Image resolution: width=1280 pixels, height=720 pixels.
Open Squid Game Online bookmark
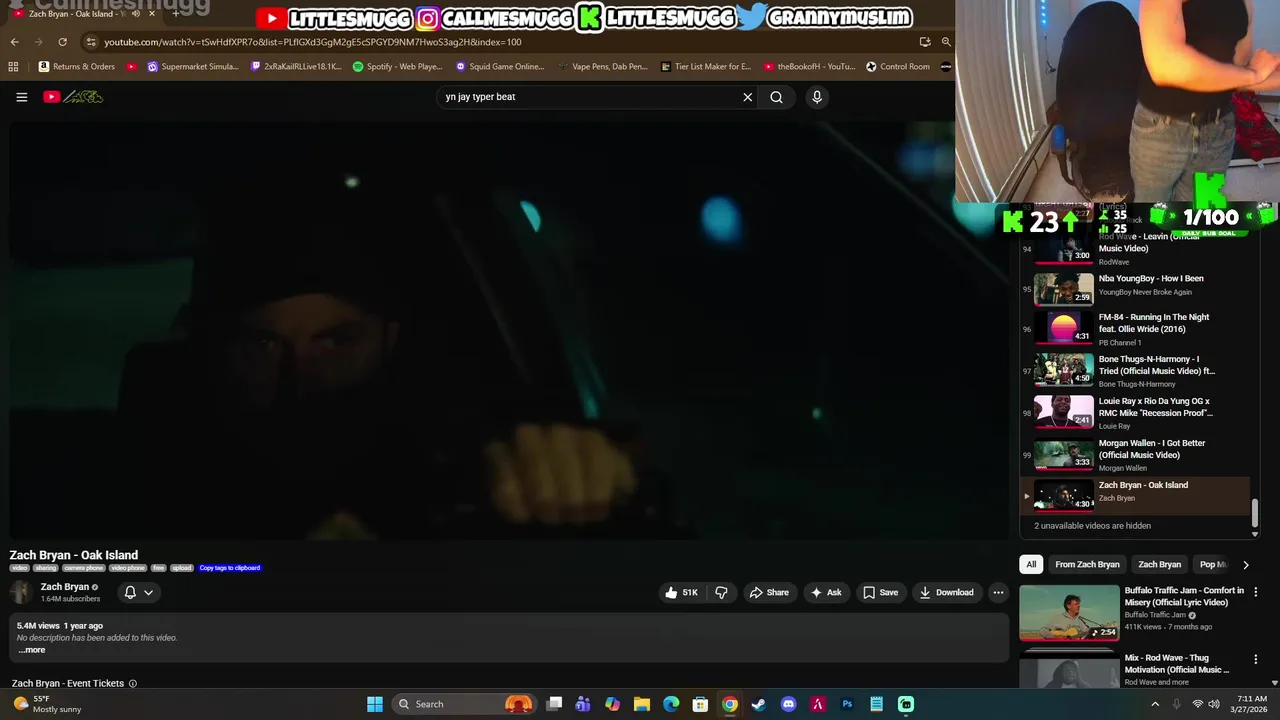pyautogui.click(x=500, y=67)
